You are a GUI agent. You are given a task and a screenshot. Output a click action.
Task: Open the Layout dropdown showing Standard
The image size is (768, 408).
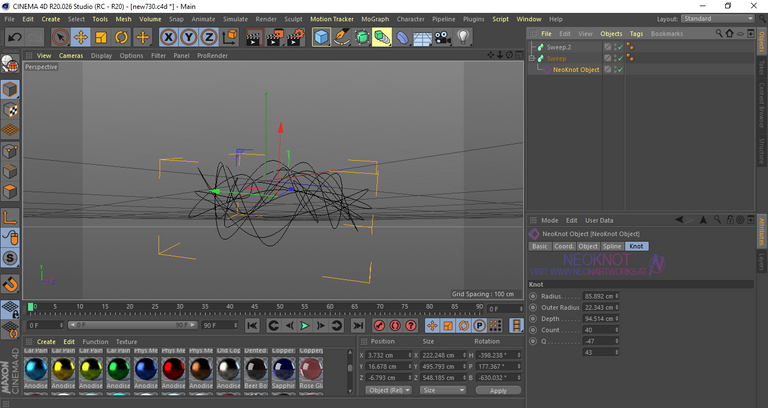pos(718,19)
